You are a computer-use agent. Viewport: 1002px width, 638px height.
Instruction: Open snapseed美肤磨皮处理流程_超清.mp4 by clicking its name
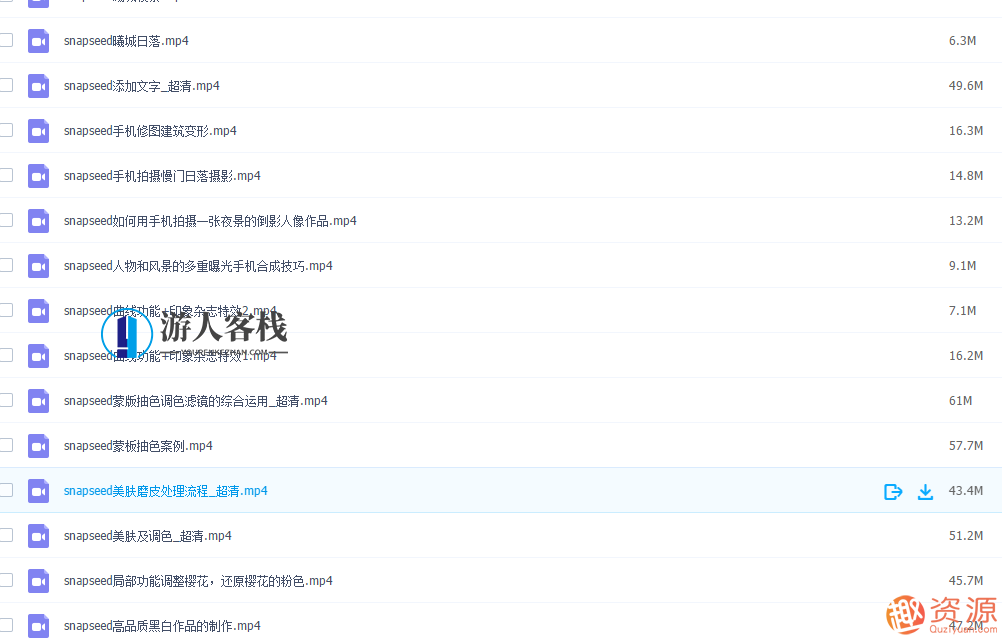[165, 491]
